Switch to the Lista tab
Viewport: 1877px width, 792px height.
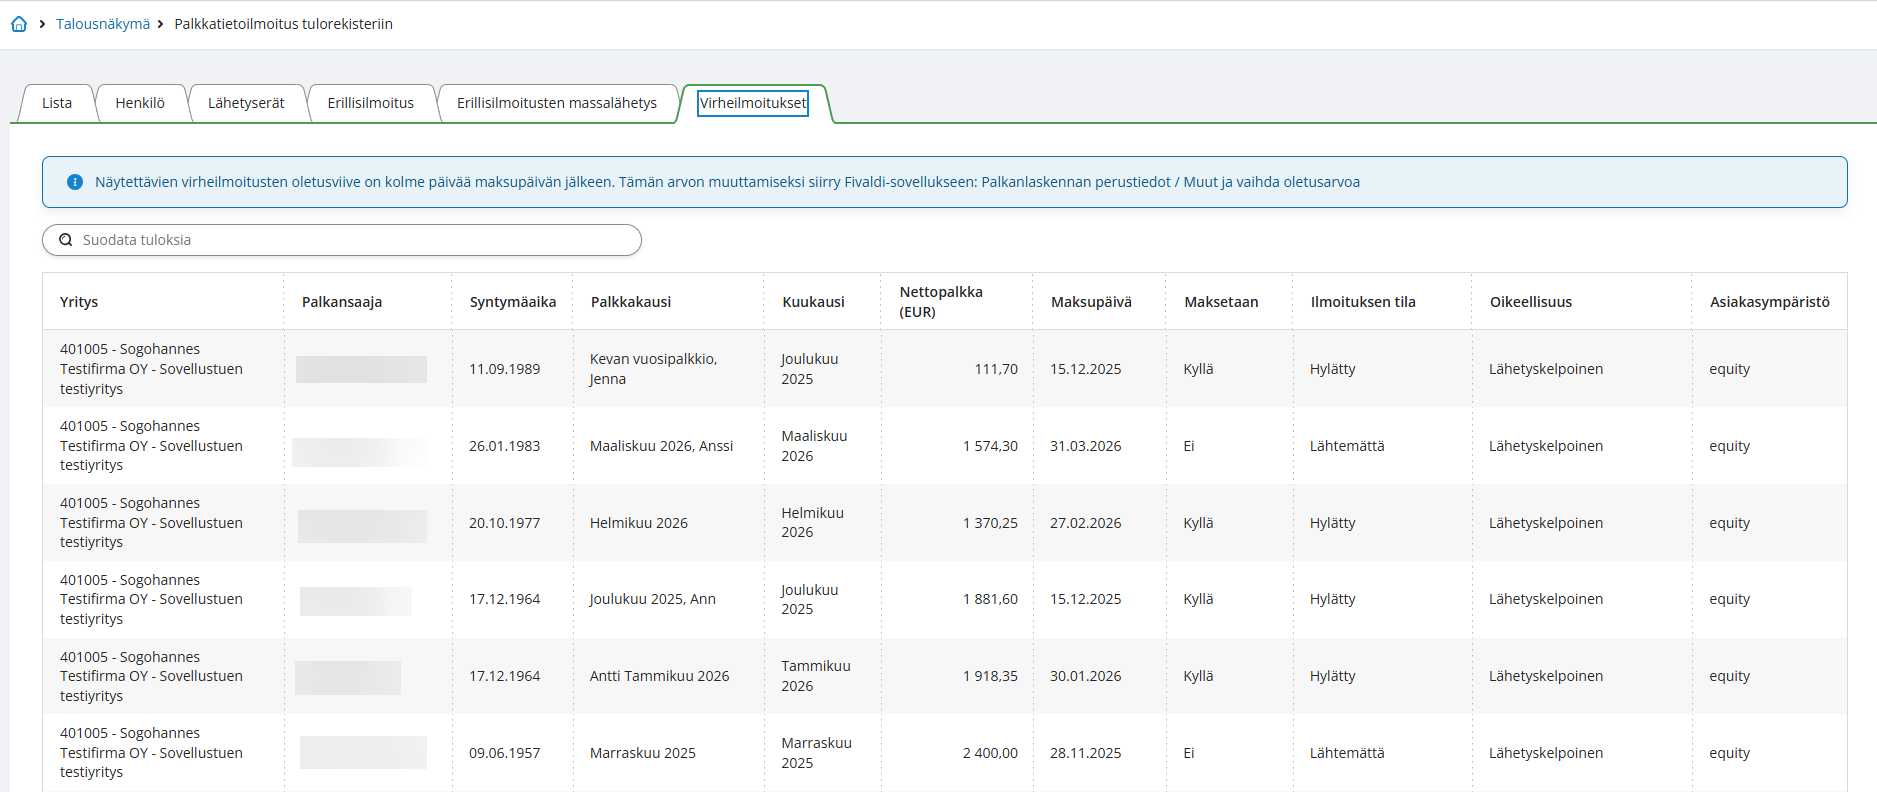pos(57,103)
